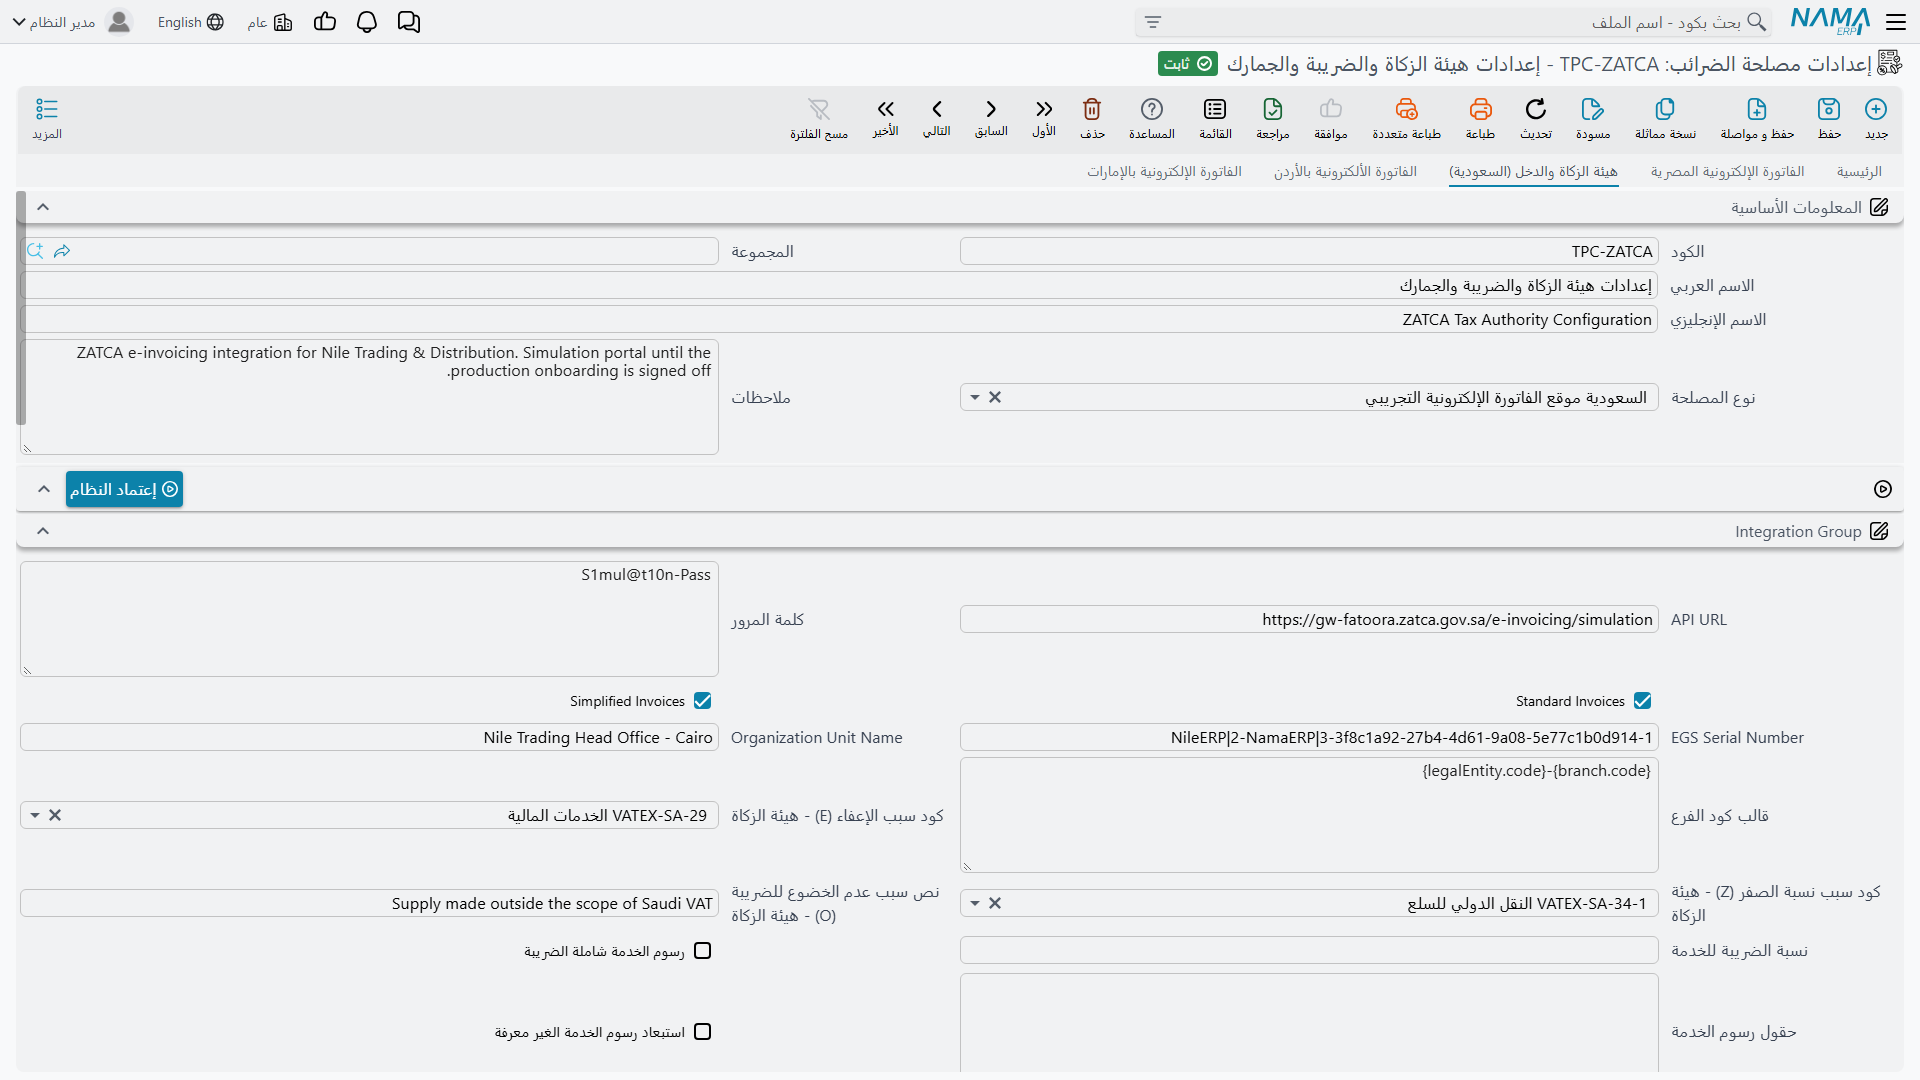
Task: Click the Approve (موافقة) thumbs-up icon
Action: point(1331,109)
